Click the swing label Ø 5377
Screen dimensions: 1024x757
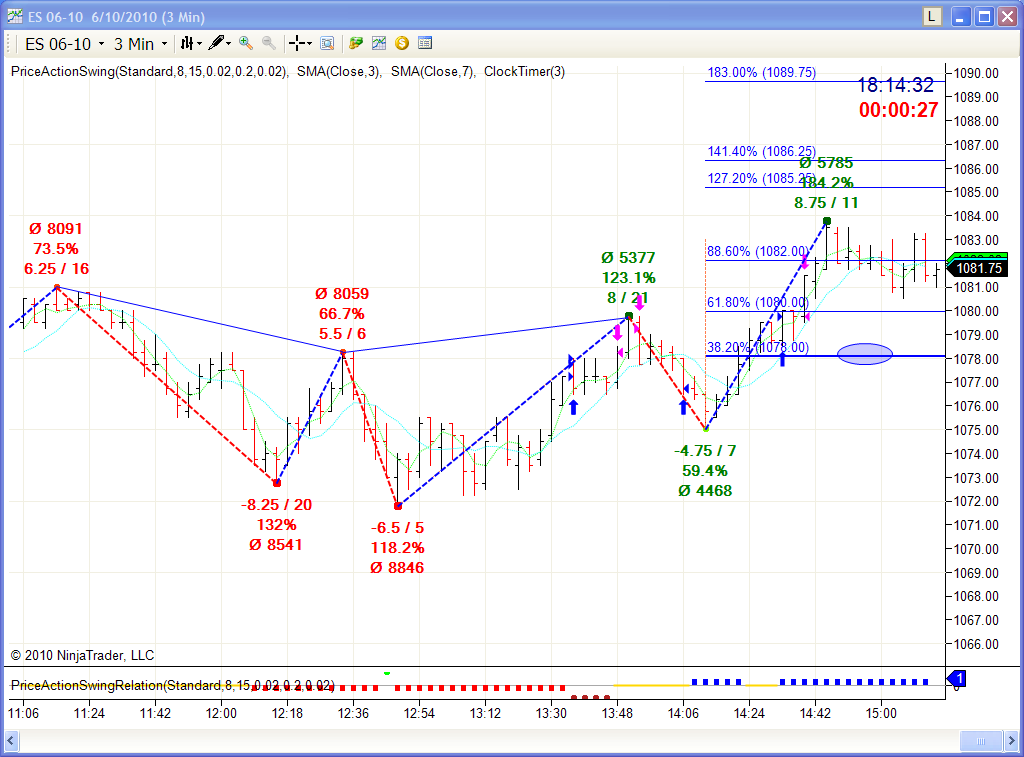(x=628, y=258)
